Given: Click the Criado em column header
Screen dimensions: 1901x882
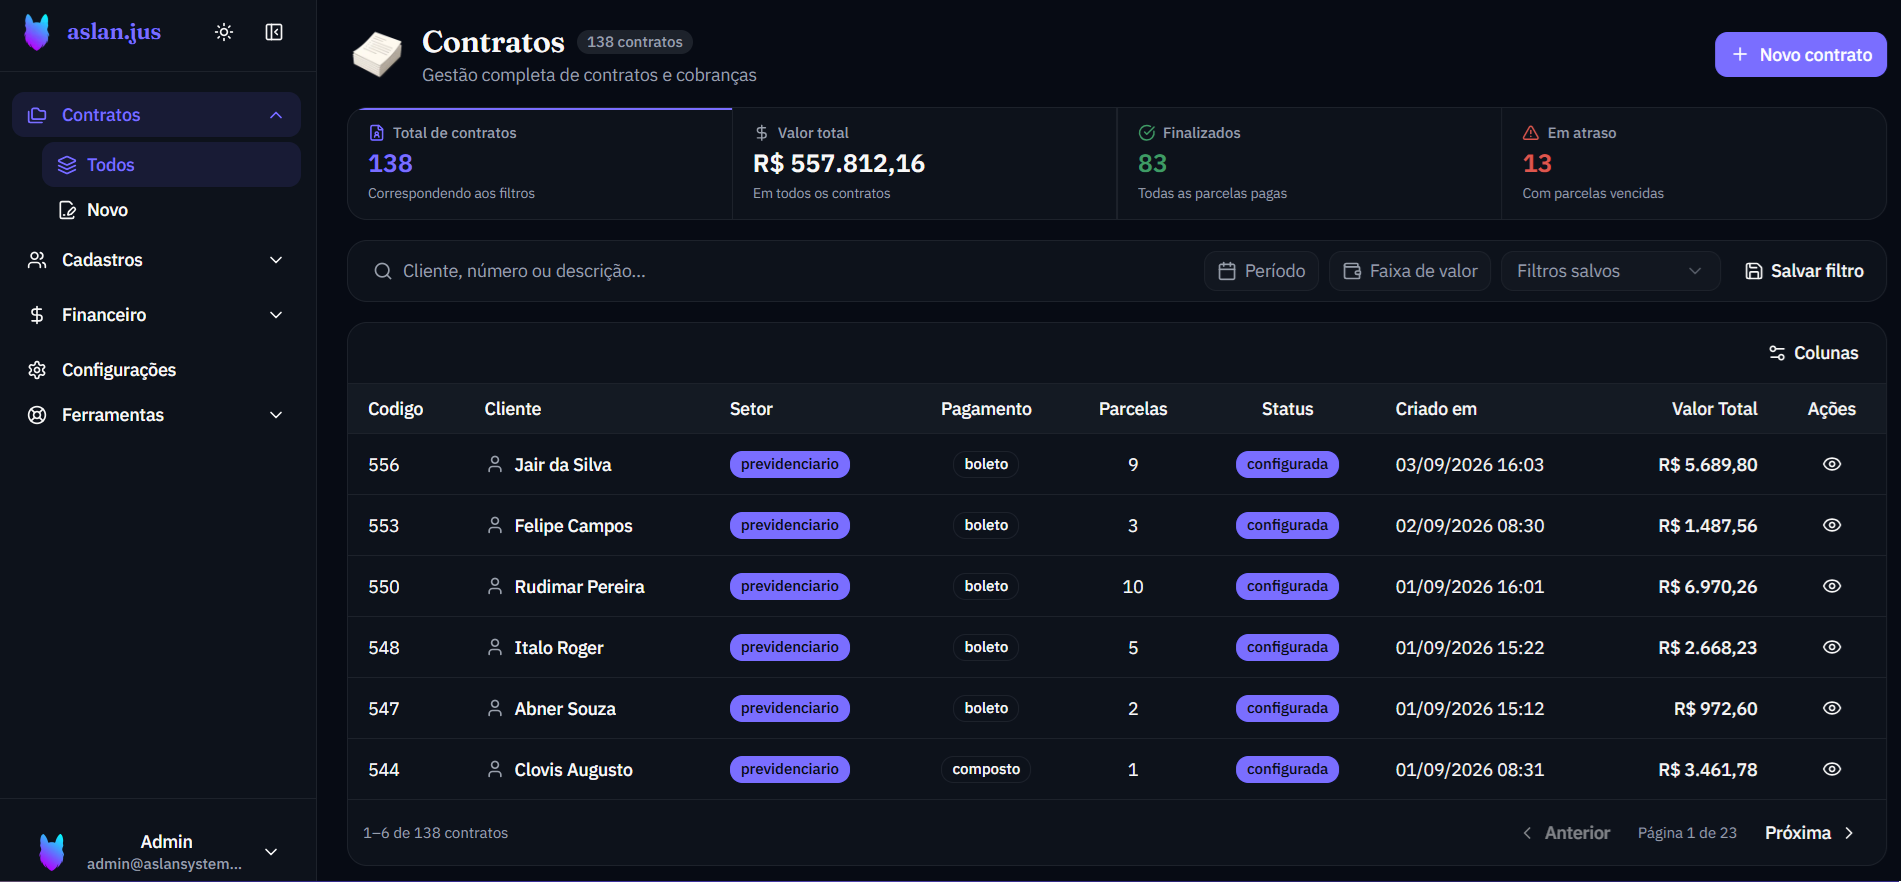Looking at the screenshot, I should (x=1436, y=409).
